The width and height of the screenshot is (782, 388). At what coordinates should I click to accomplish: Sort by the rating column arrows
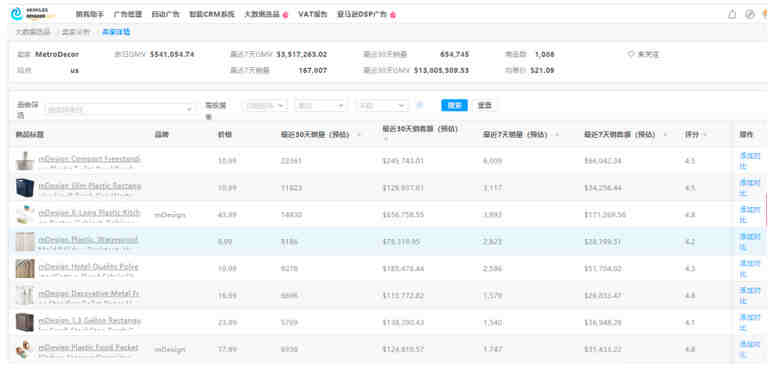705,135
